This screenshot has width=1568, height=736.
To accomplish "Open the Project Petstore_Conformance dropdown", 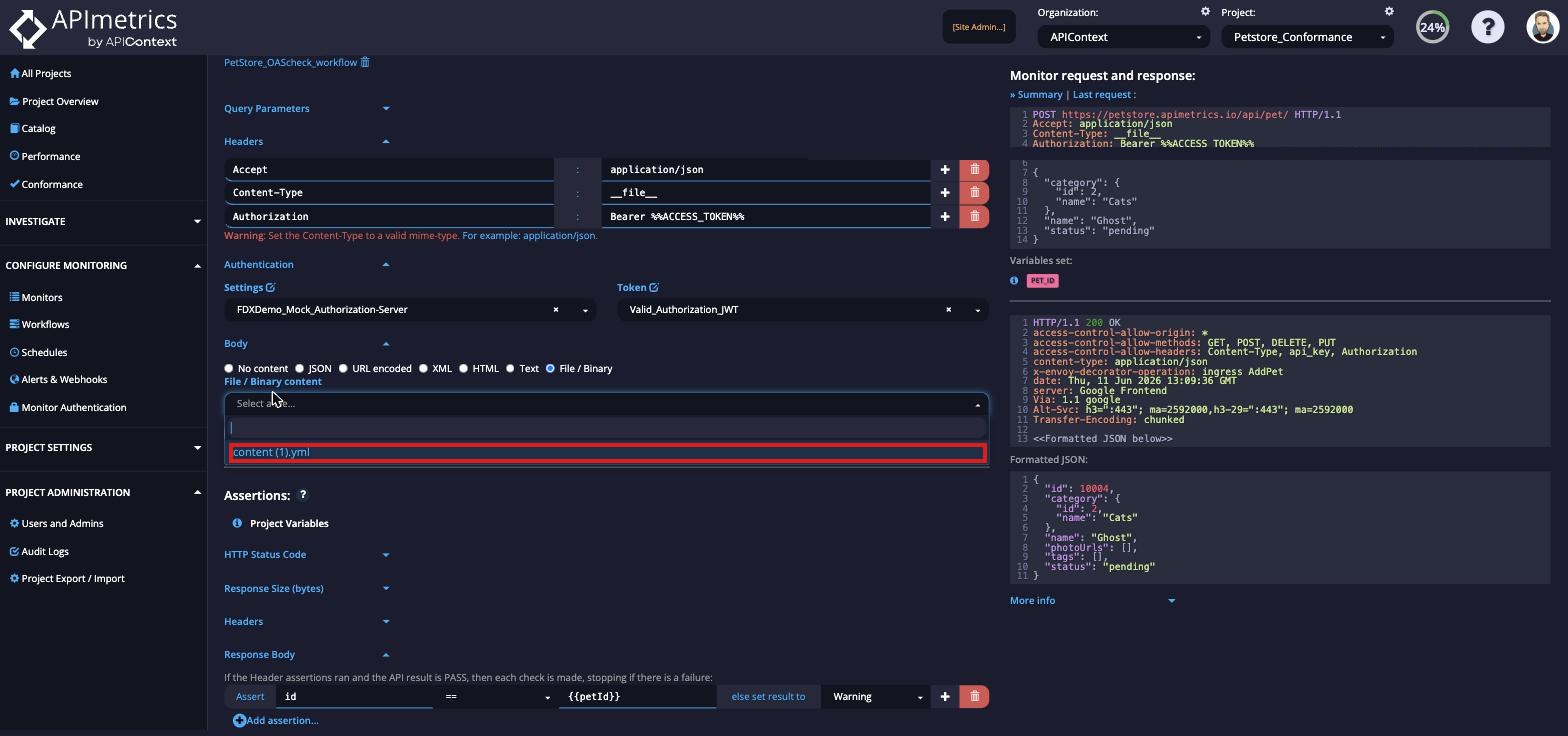I will 1307,37.
